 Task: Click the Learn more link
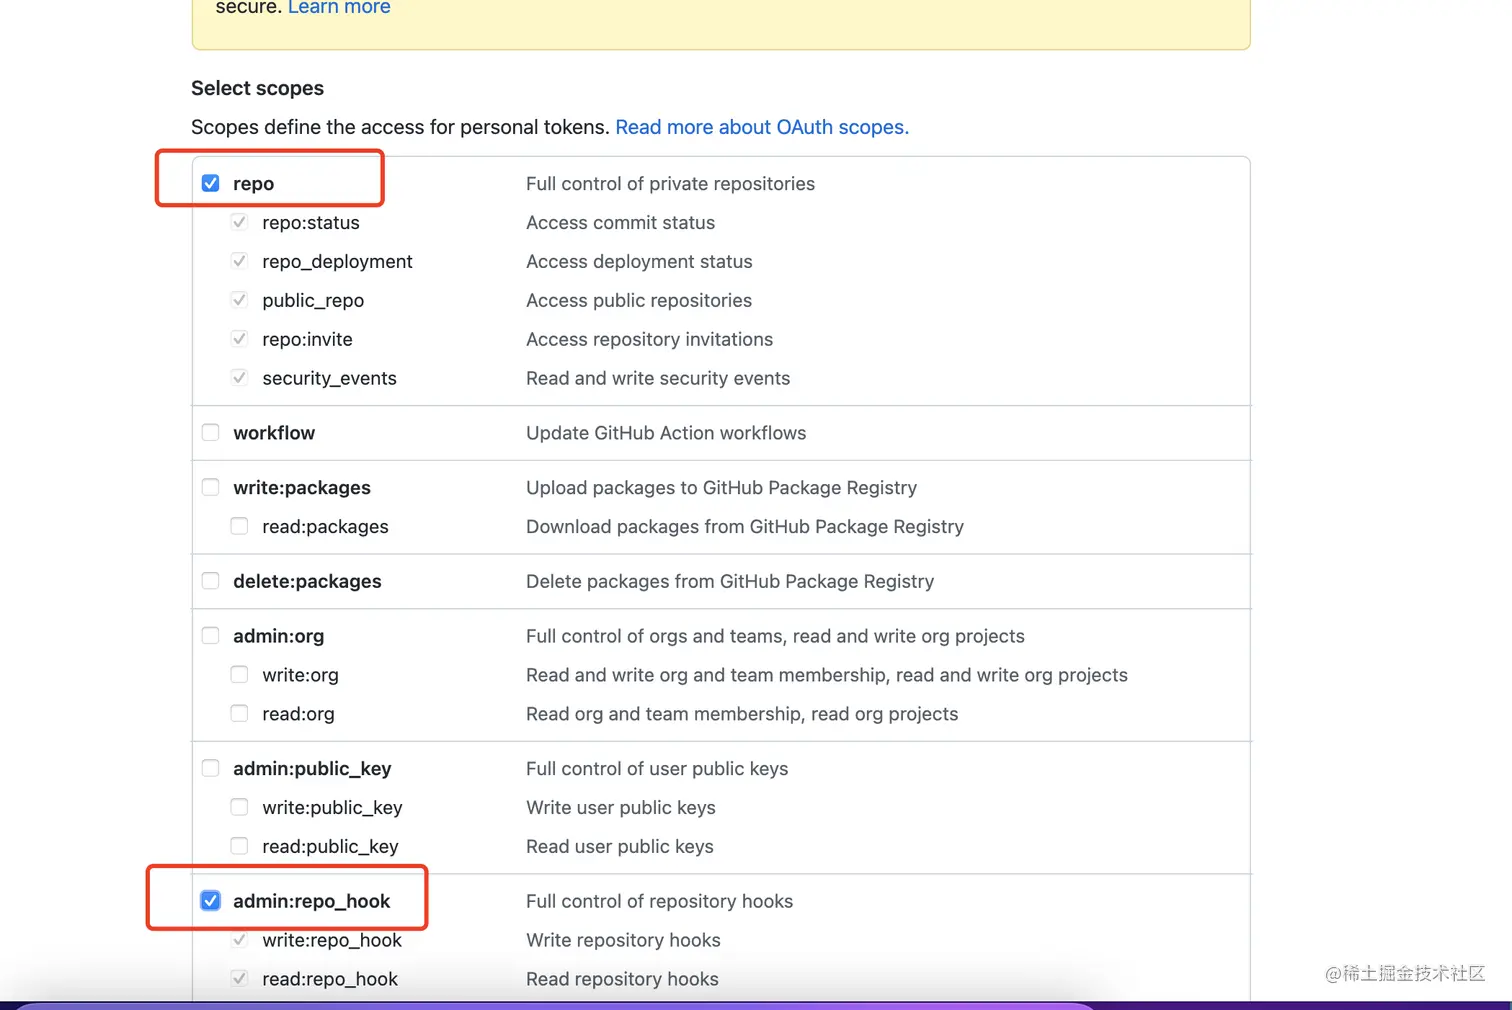pyautogui.click(x=339, y=8)
